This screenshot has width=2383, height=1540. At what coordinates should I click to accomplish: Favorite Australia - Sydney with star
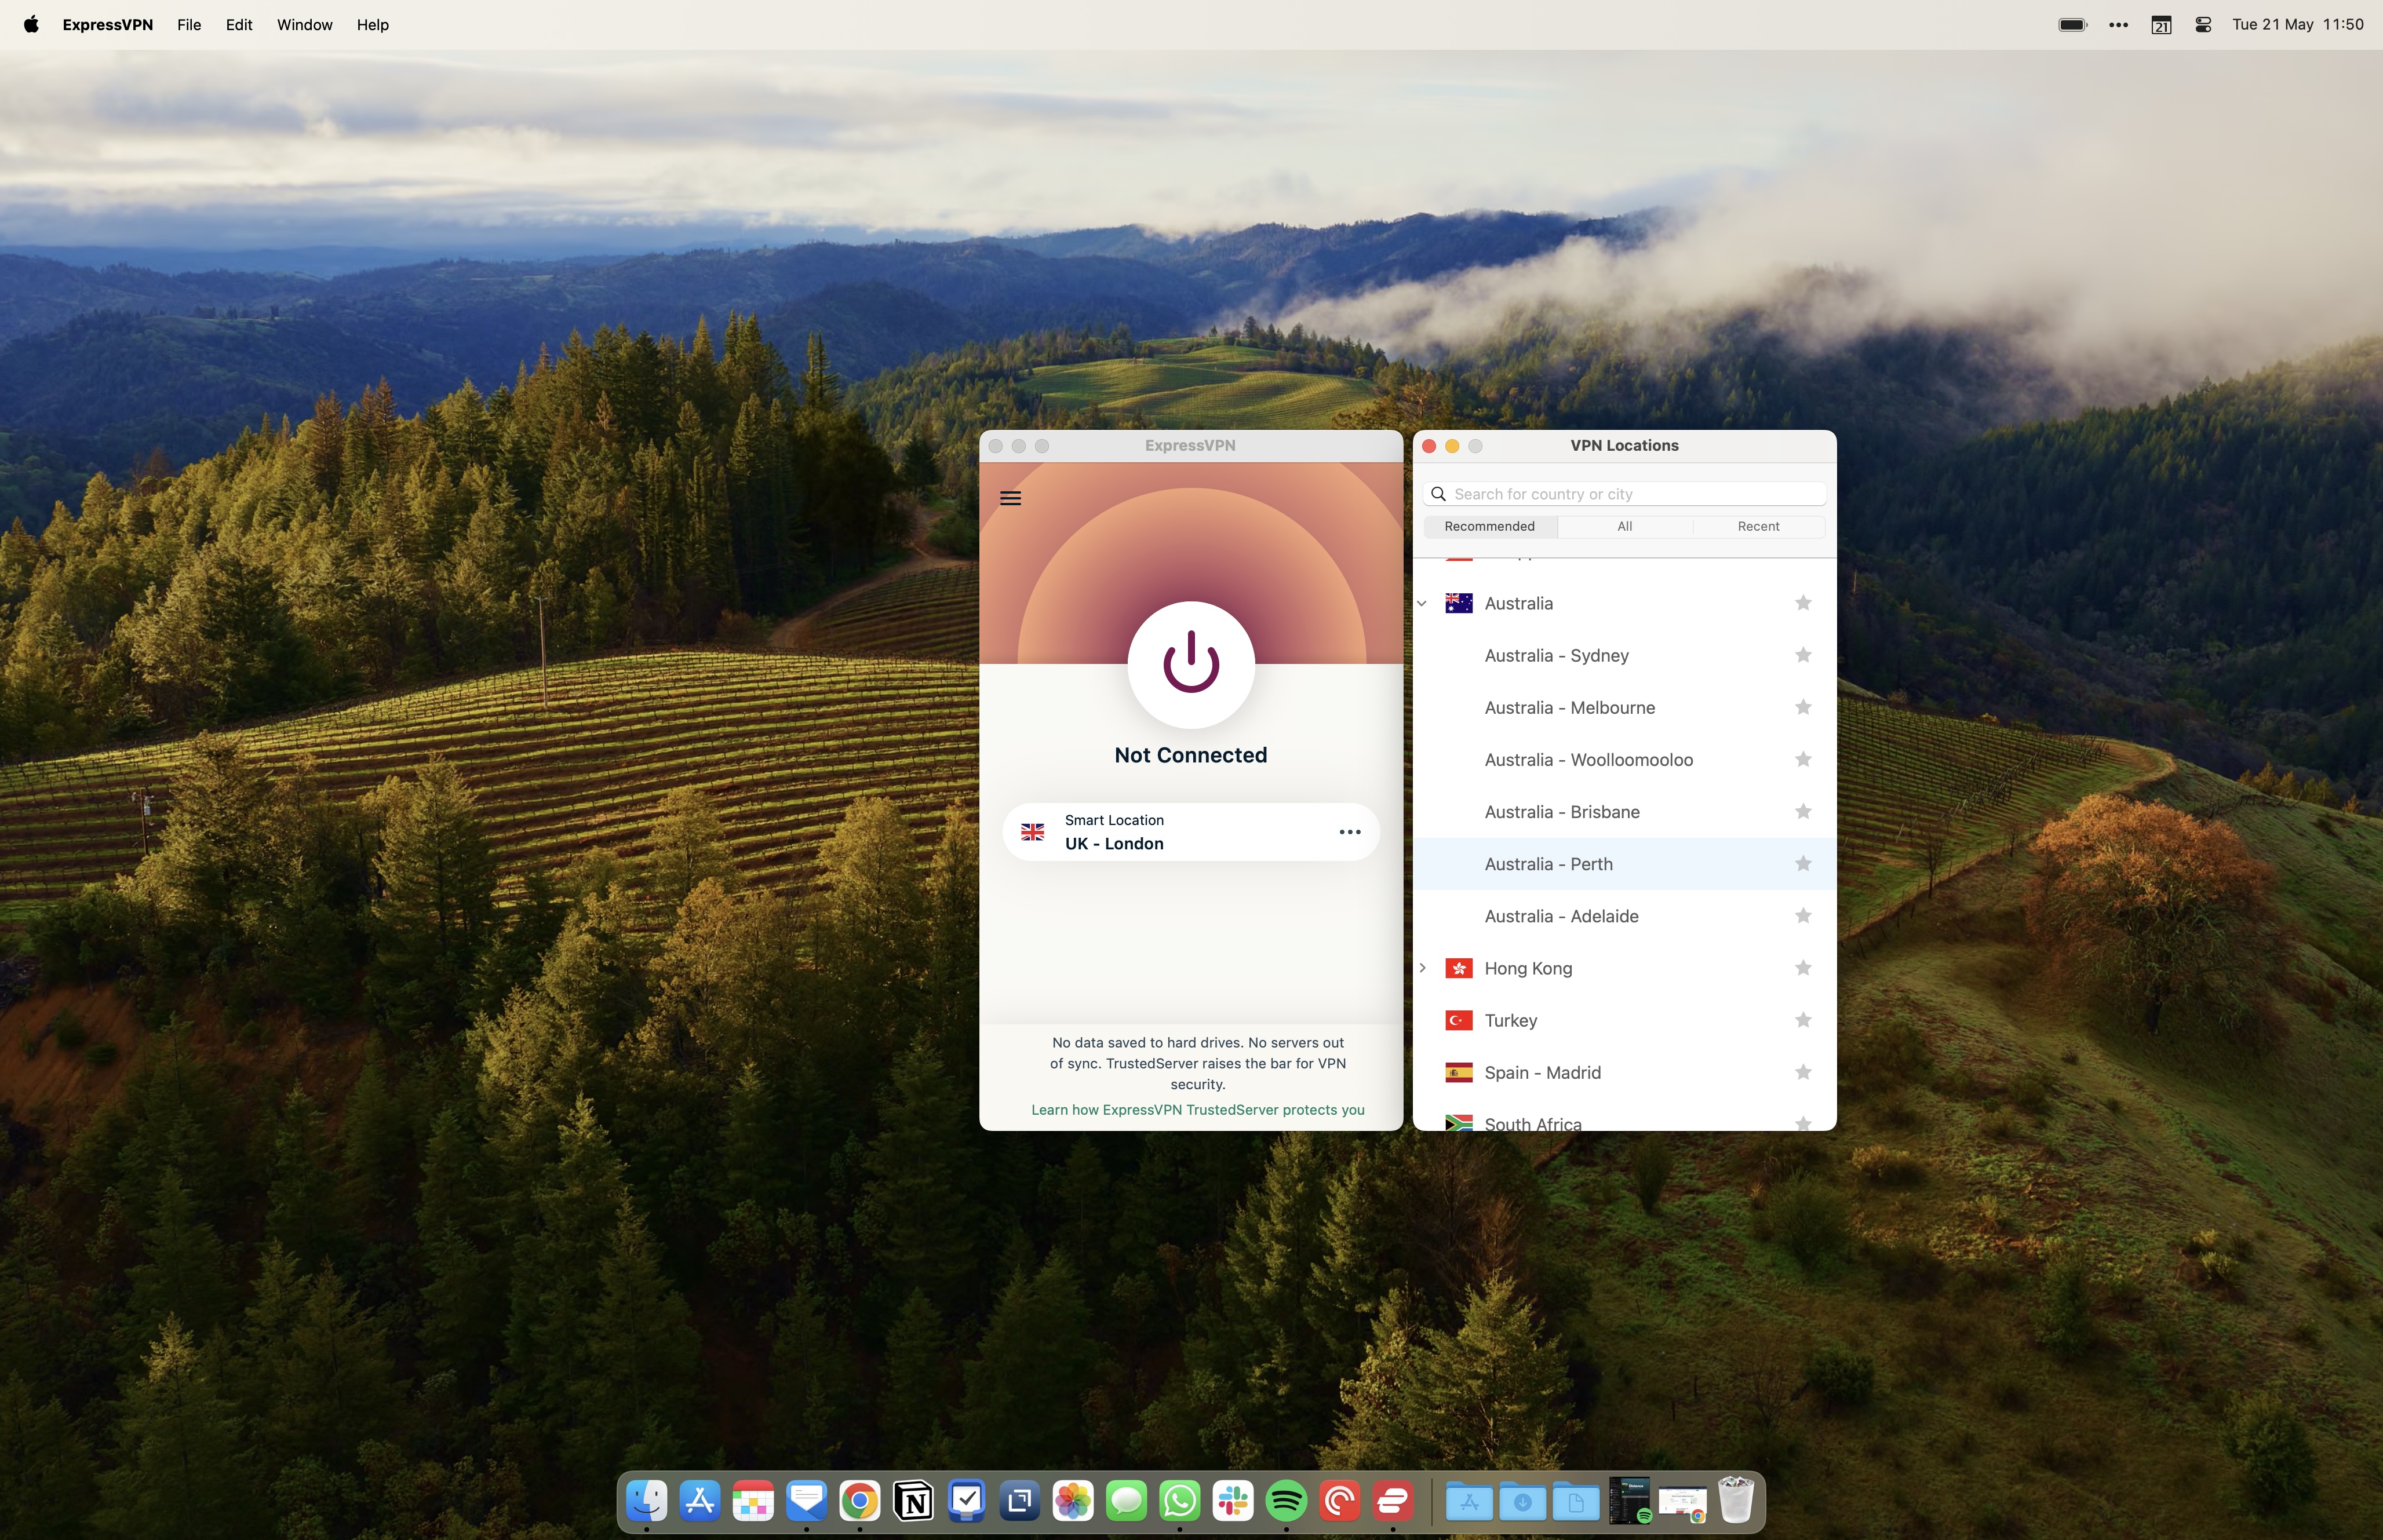click(1802, 655)
